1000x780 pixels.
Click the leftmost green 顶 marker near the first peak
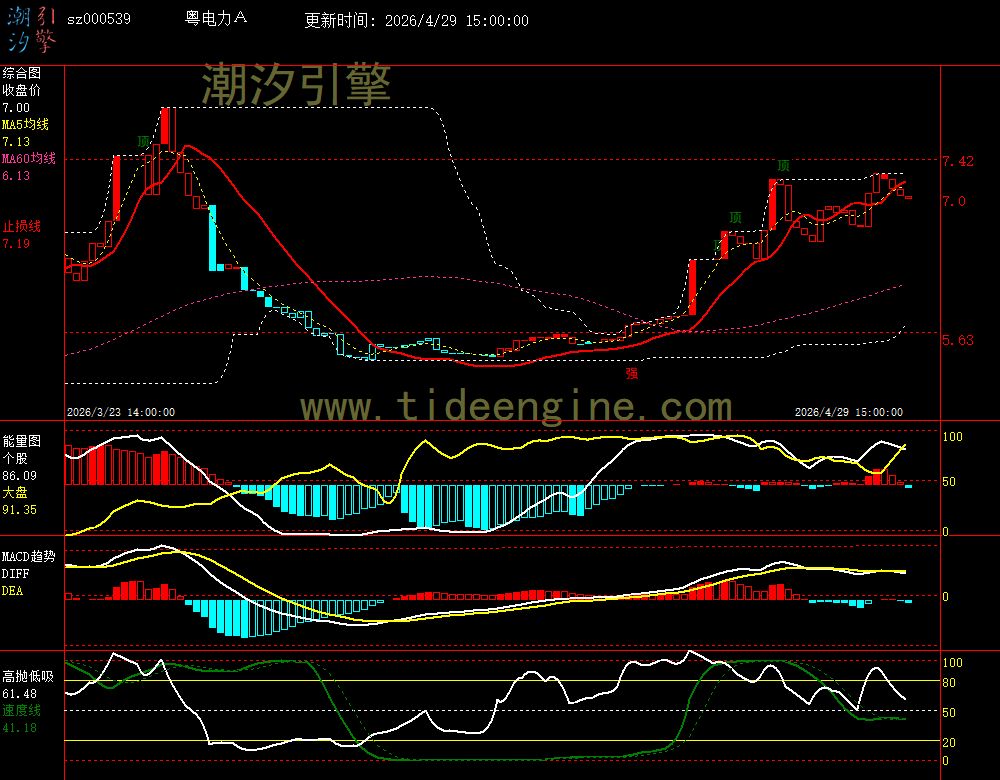point(144,141)
